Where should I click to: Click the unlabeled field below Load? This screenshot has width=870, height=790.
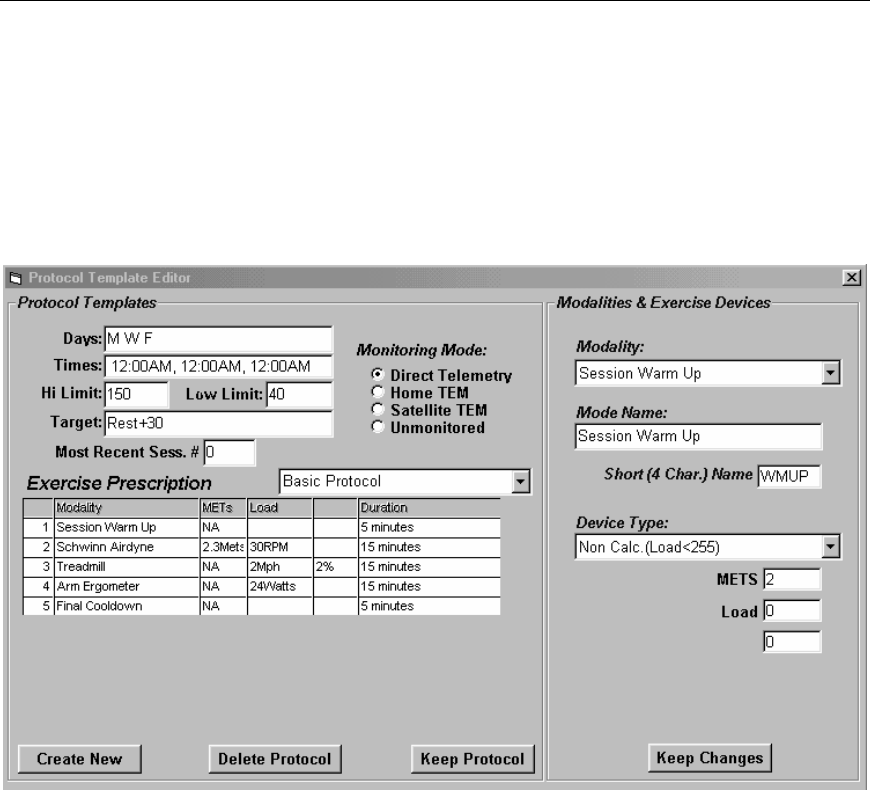tap(792, 642)
